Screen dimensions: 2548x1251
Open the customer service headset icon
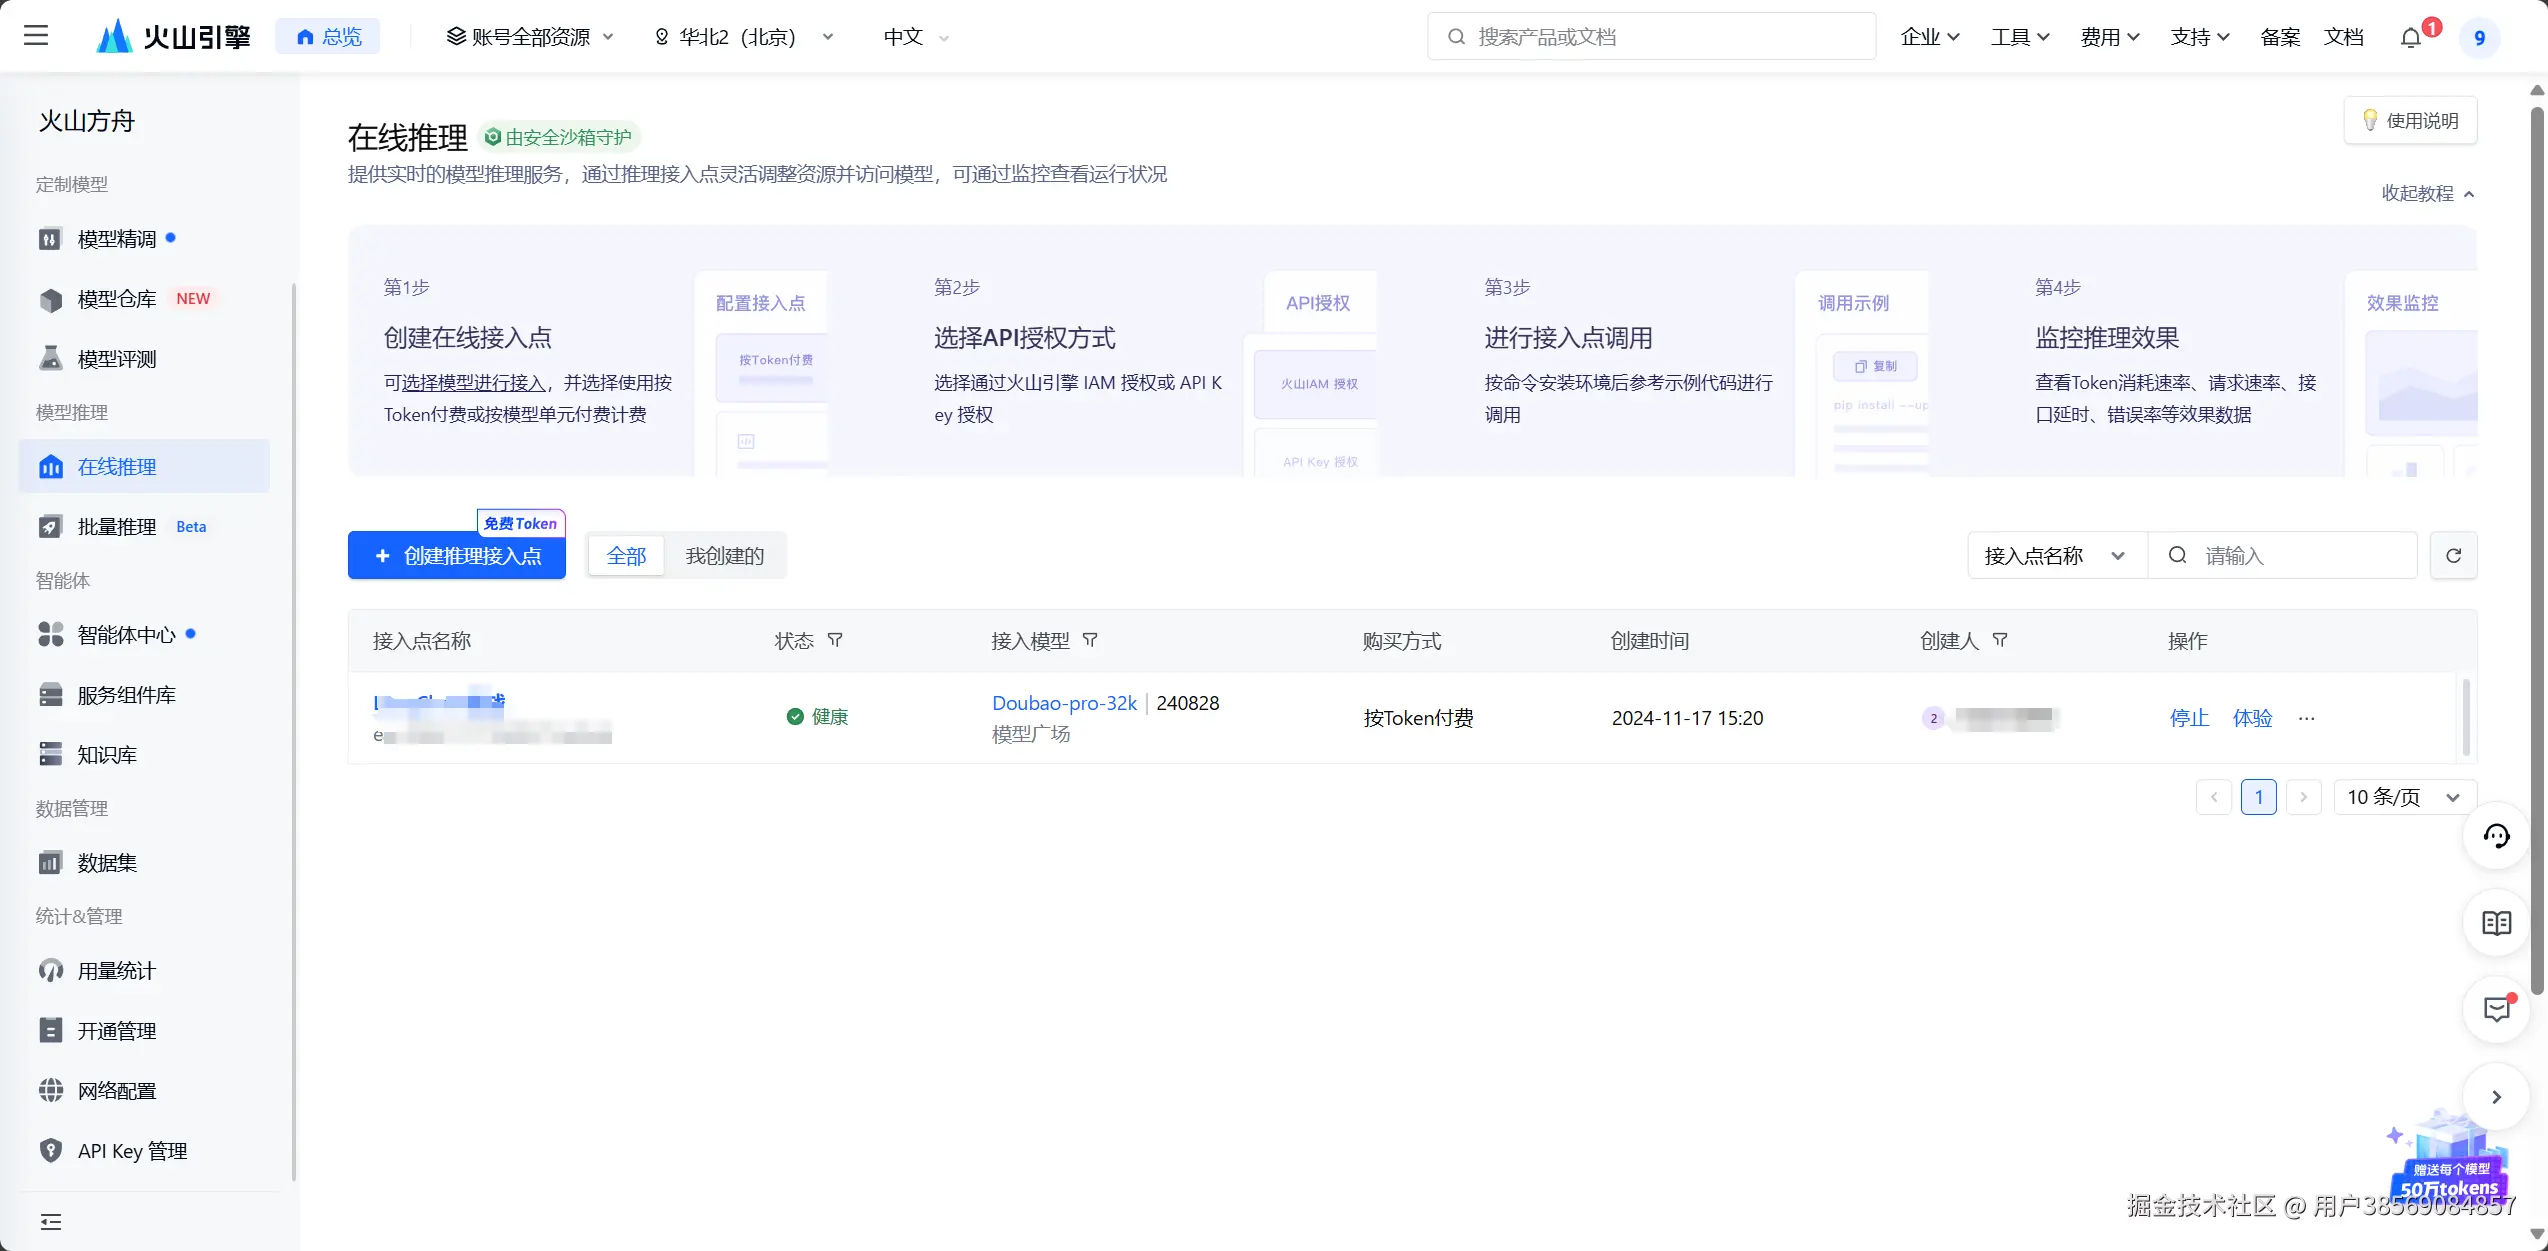[x=2496, y=836]
